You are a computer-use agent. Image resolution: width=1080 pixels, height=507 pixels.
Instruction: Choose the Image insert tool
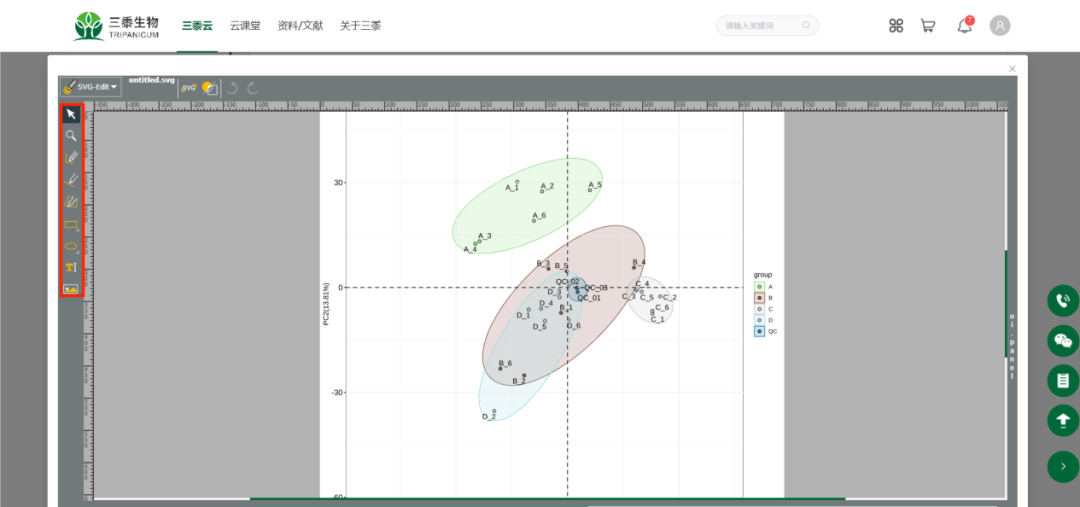pyautogui.click(x=71, y=289)
